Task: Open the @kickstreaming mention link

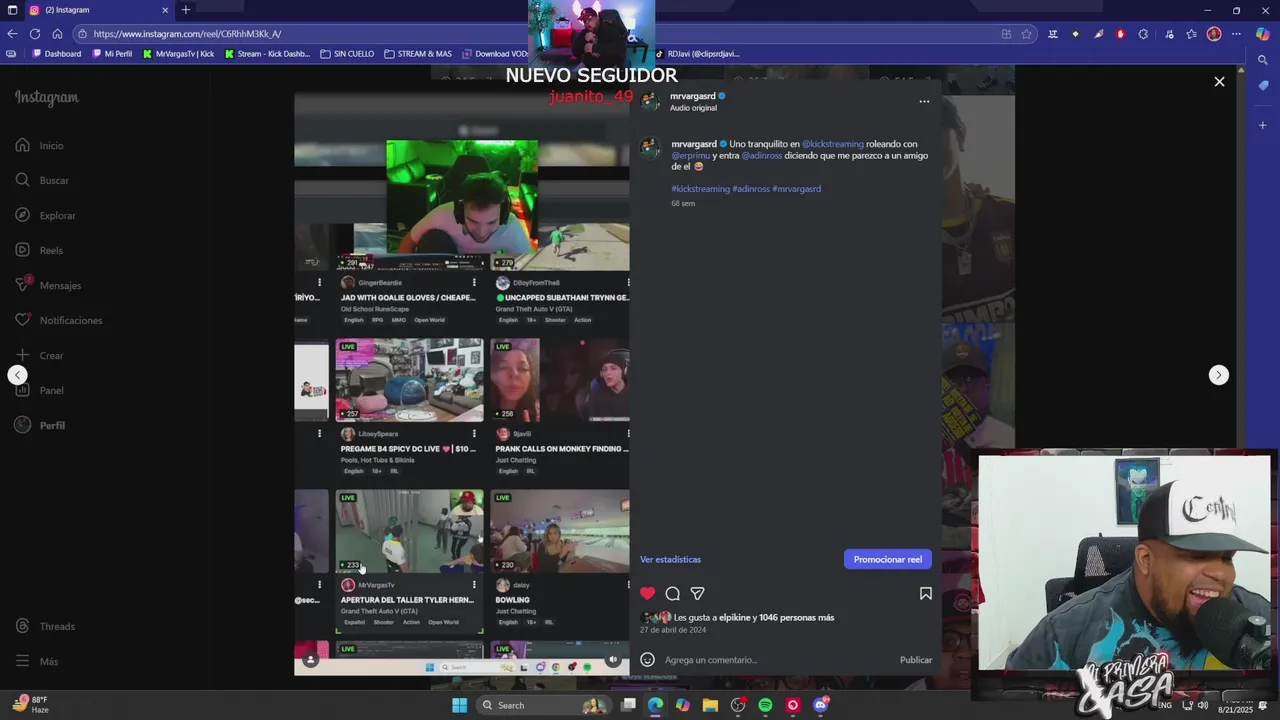Action: [x=832, y=144]
